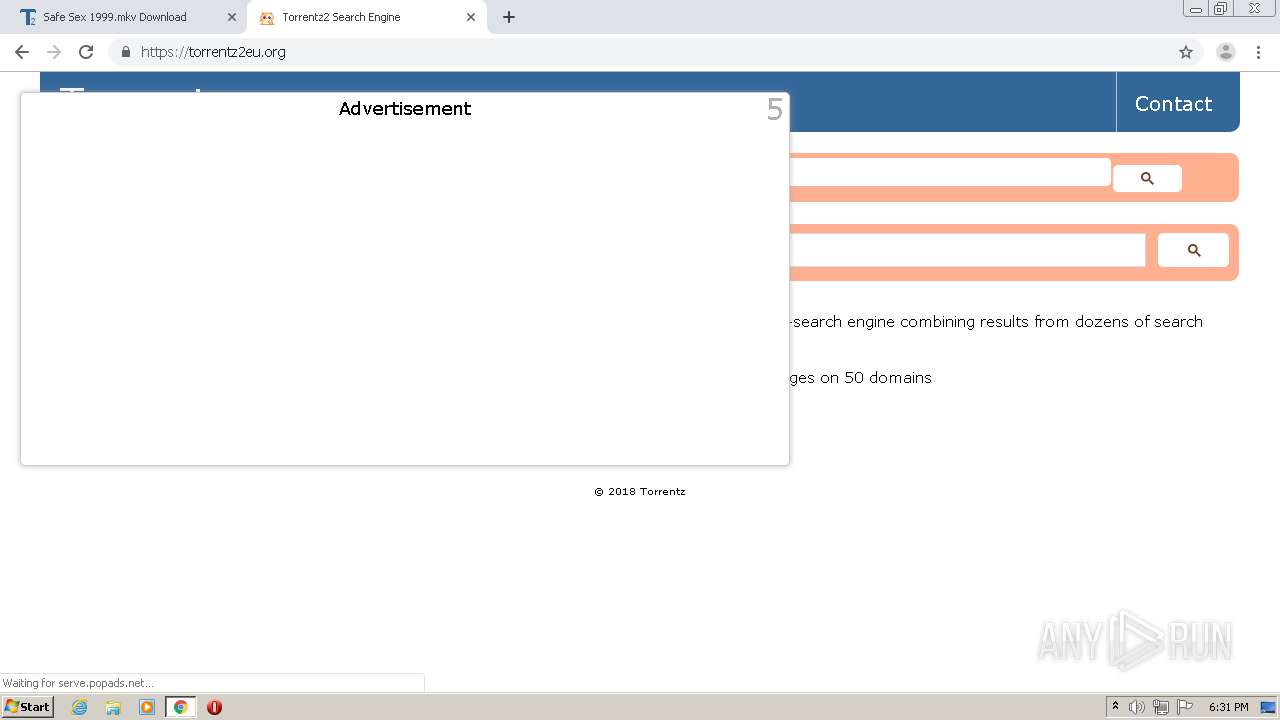Open the Chrome profile avatar
The width and height of the screenshot is (1280, 720).
[1226, 52]
